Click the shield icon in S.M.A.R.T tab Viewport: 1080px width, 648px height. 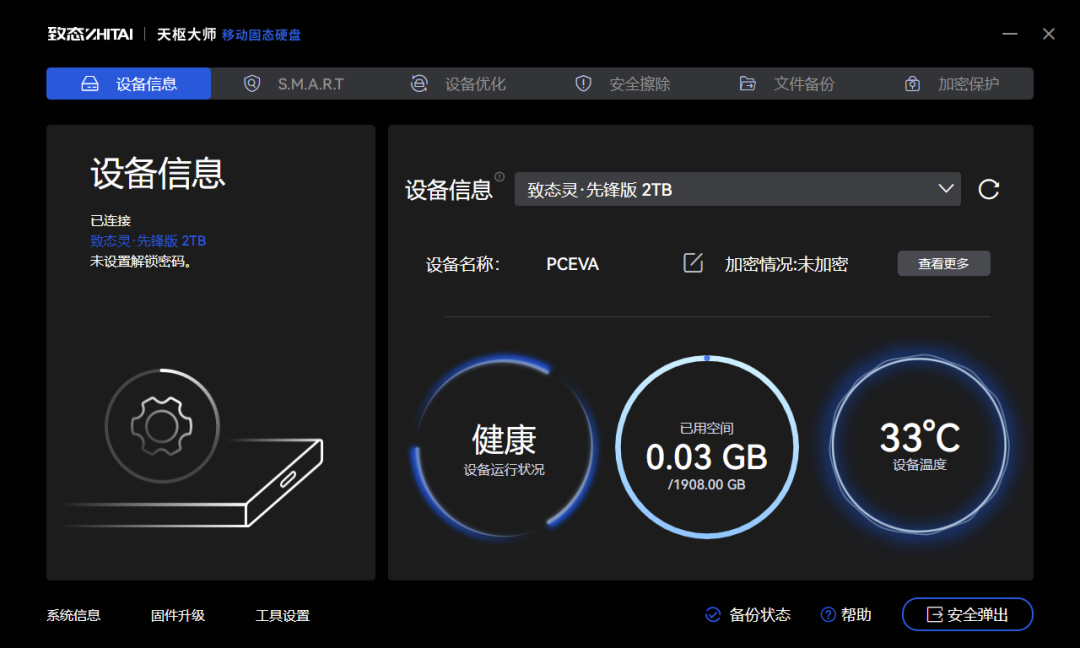tap(252, 84)
